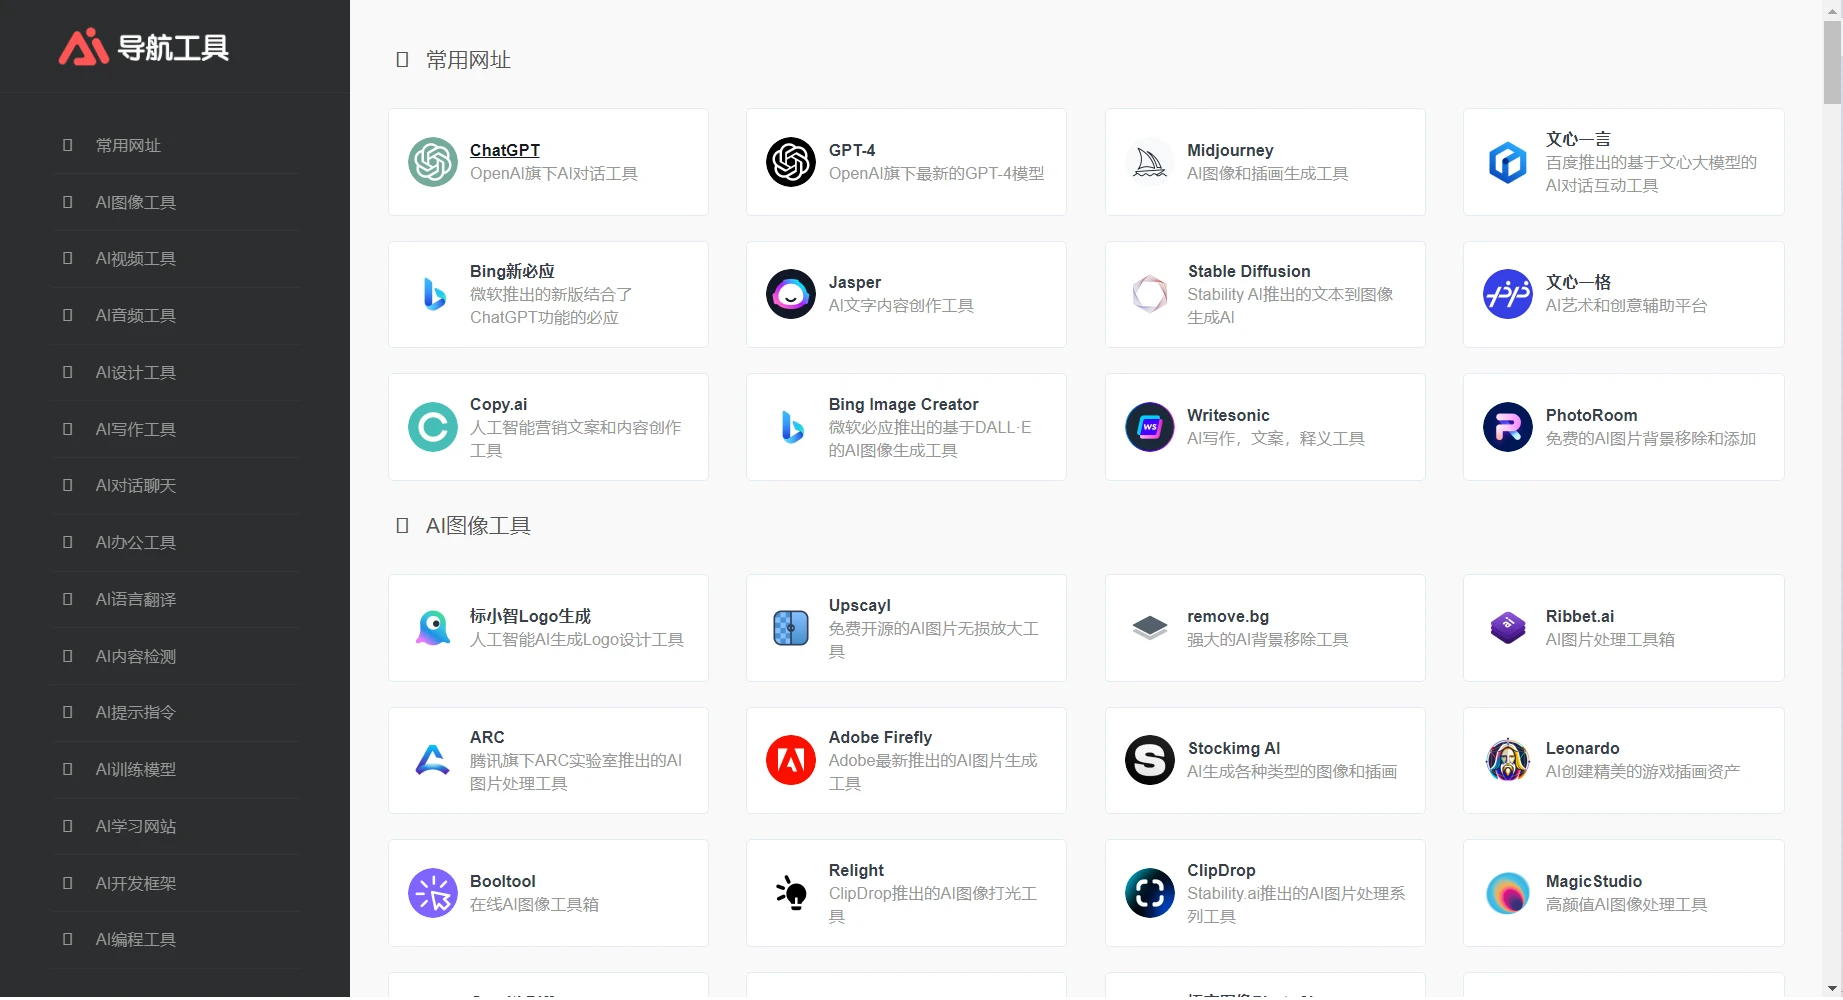Click the Ribbet.ai purple icon
The image size is (1843, 1000).
pos(1508,628)
